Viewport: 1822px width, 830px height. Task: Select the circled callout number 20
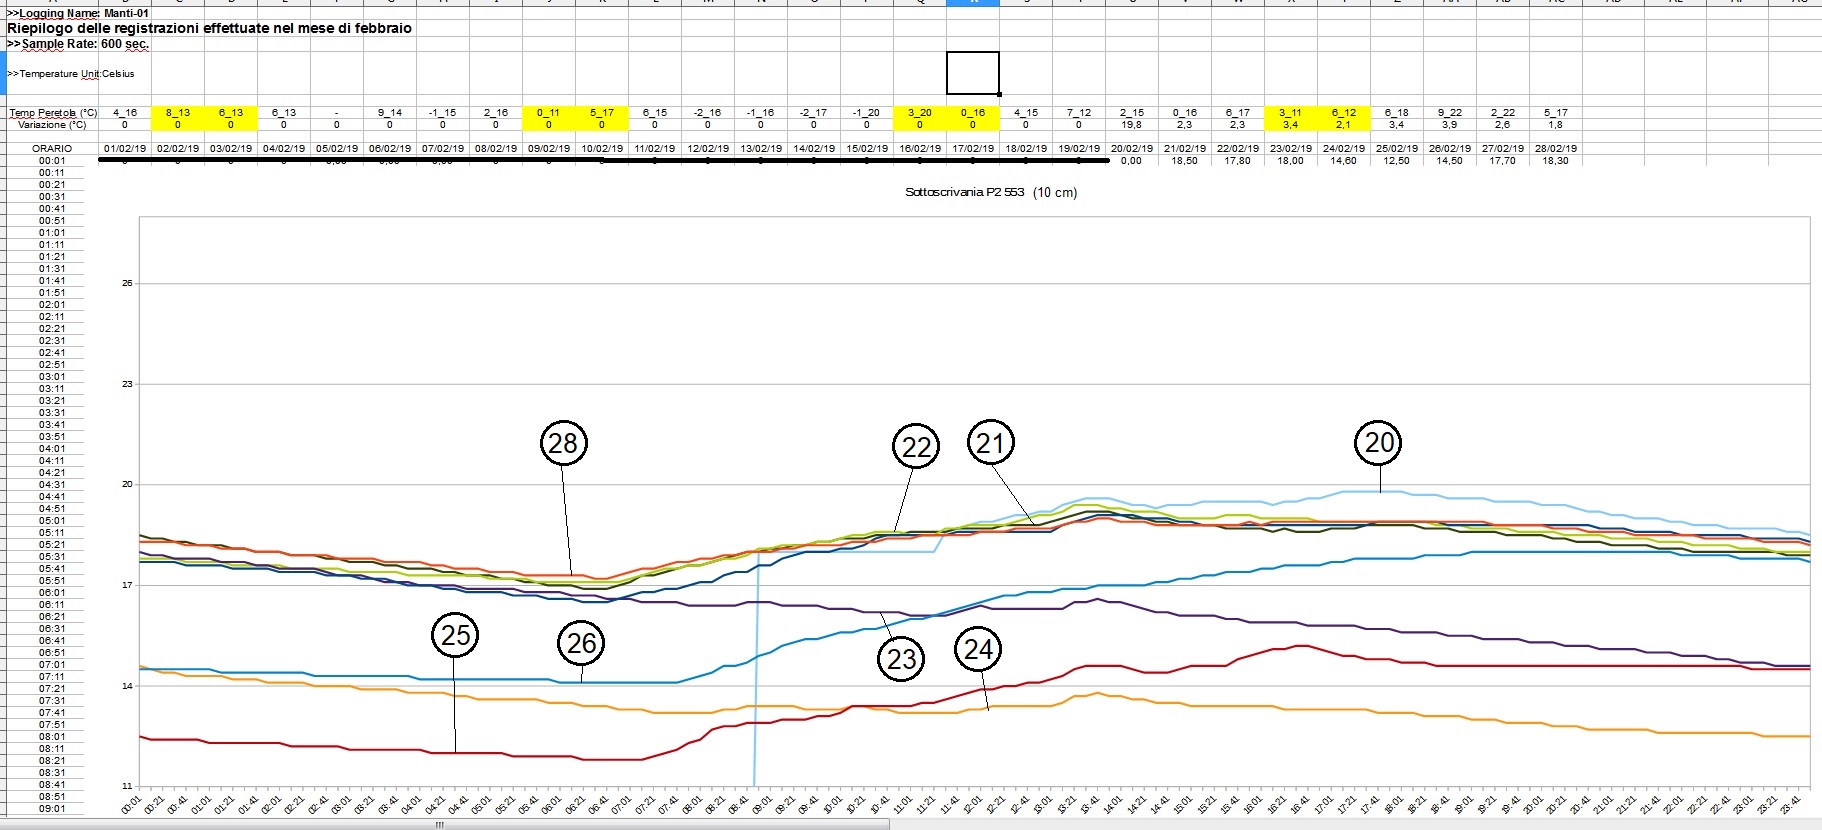coord(1378,443)
